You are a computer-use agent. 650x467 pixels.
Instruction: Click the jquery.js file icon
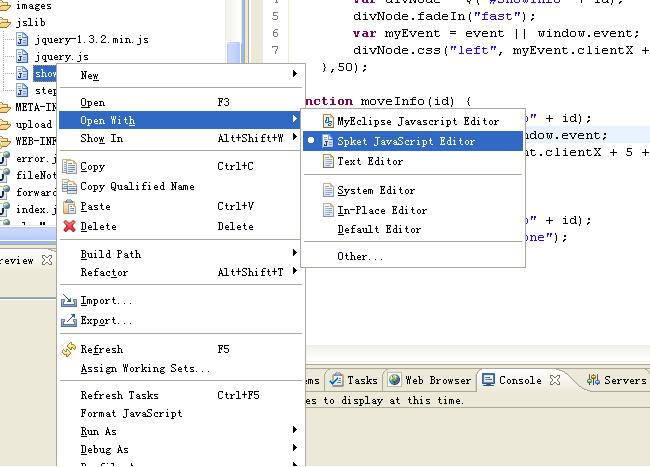click(x=22, y=56)
